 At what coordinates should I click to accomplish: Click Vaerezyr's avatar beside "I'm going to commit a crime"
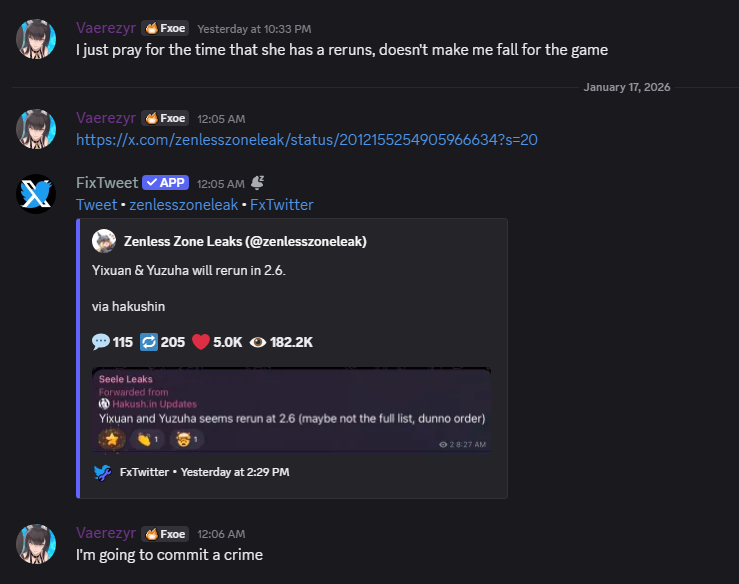(x=36, y=543)
